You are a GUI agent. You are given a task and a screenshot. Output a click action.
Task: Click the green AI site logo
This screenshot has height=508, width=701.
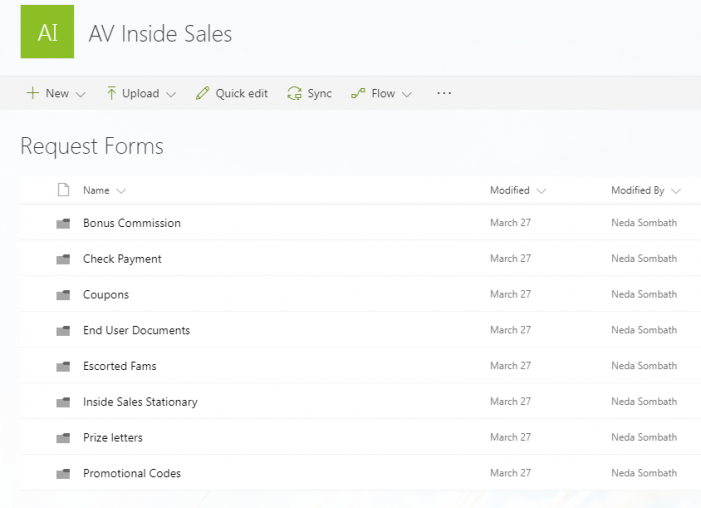[47, 32]
